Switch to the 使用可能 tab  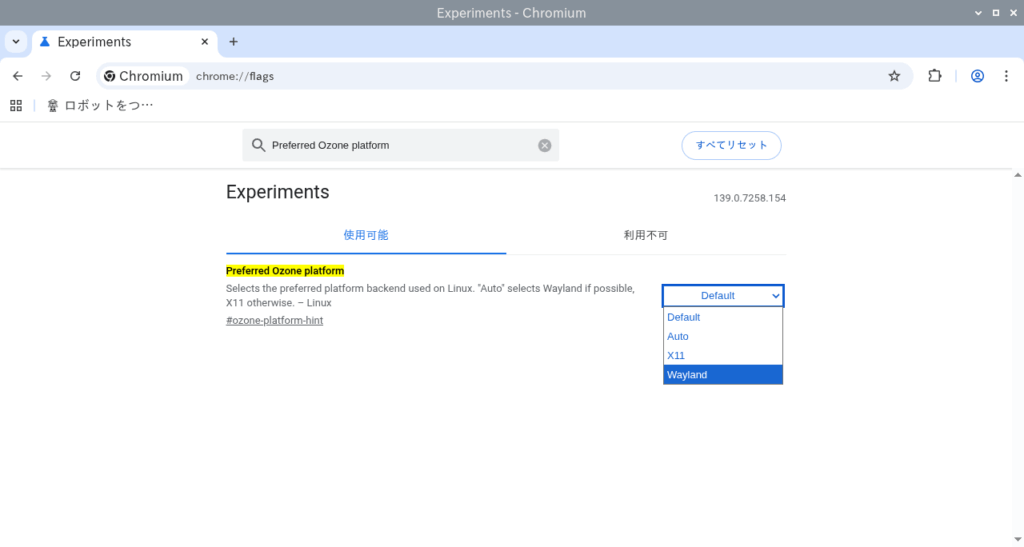[x=365, y=236]
